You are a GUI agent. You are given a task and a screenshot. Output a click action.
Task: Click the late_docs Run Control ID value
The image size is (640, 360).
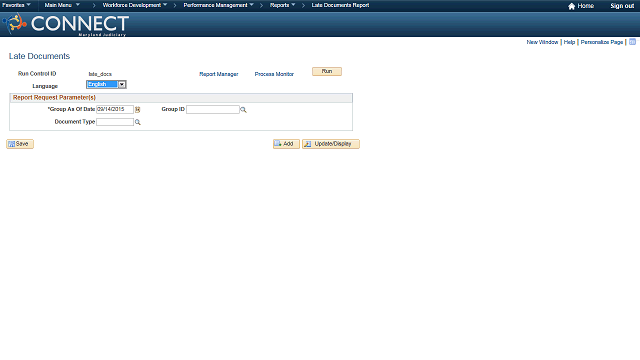(100, 74)
